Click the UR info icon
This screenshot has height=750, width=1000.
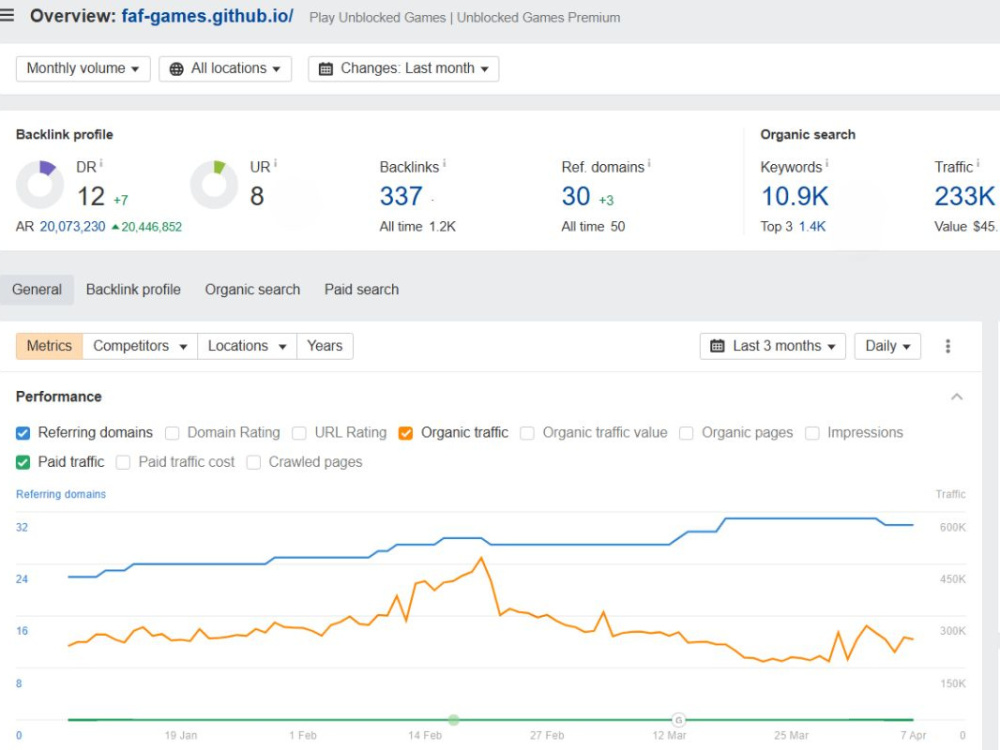coord(276,164)
